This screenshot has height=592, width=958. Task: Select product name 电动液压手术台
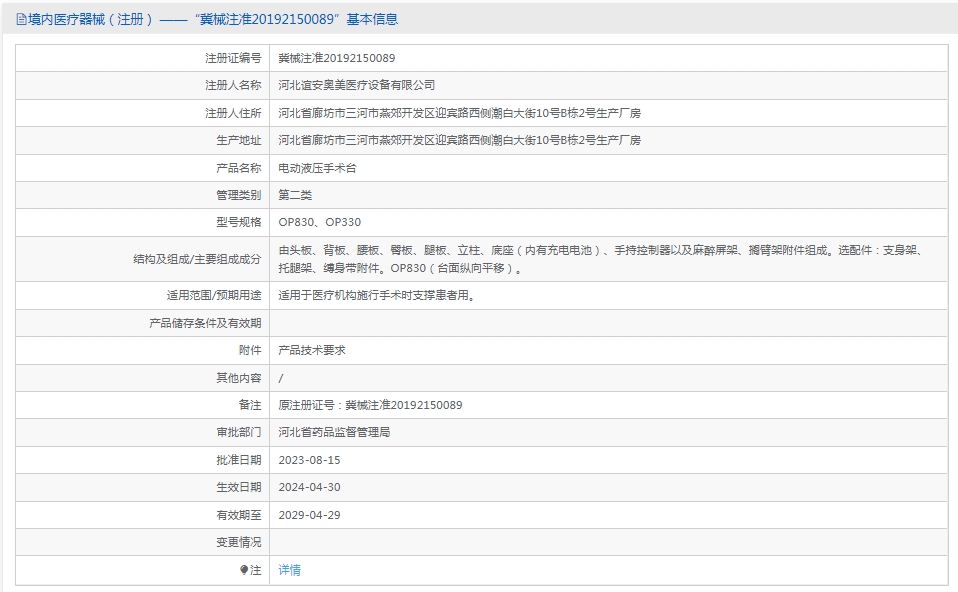[317, 168]
